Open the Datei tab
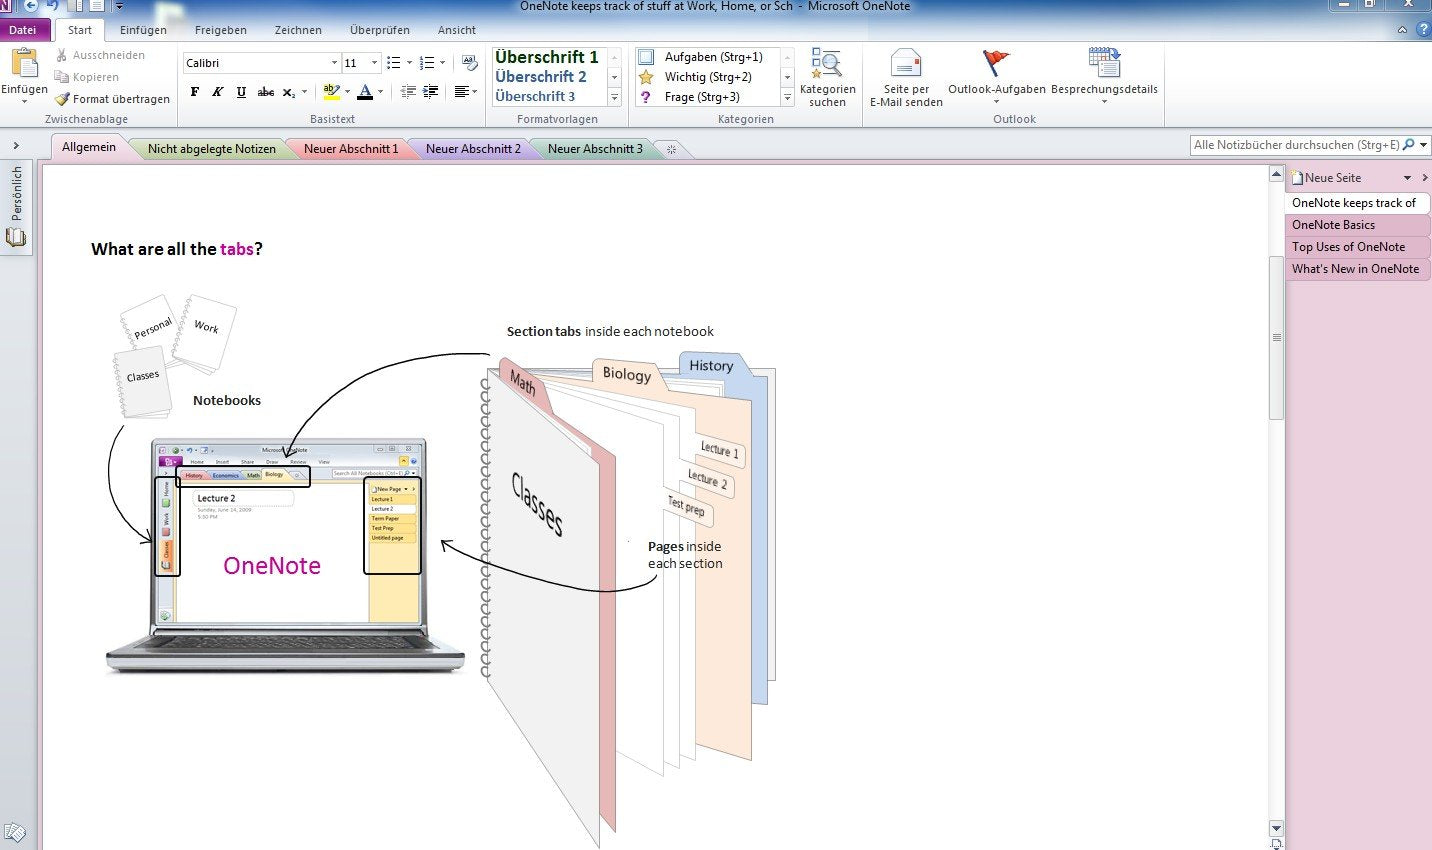Viewport: 1432px width, 850px height. 23,30
